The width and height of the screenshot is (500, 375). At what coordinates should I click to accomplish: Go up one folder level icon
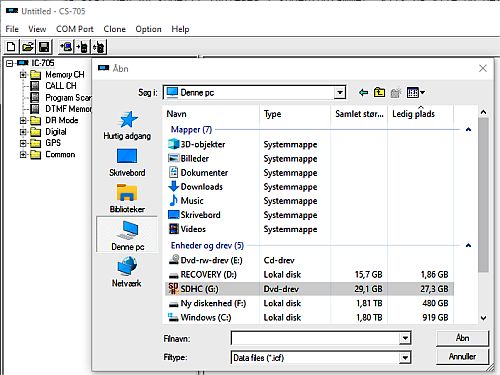[379, 92]
